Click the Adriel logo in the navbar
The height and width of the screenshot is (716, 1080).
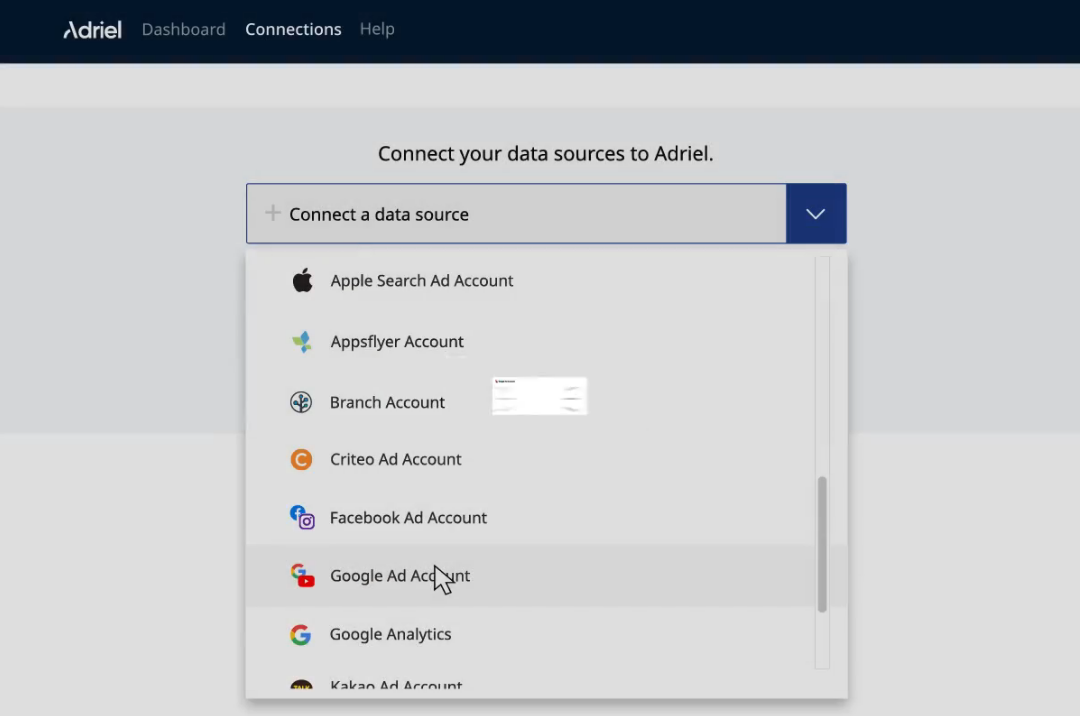click(92, 29)
